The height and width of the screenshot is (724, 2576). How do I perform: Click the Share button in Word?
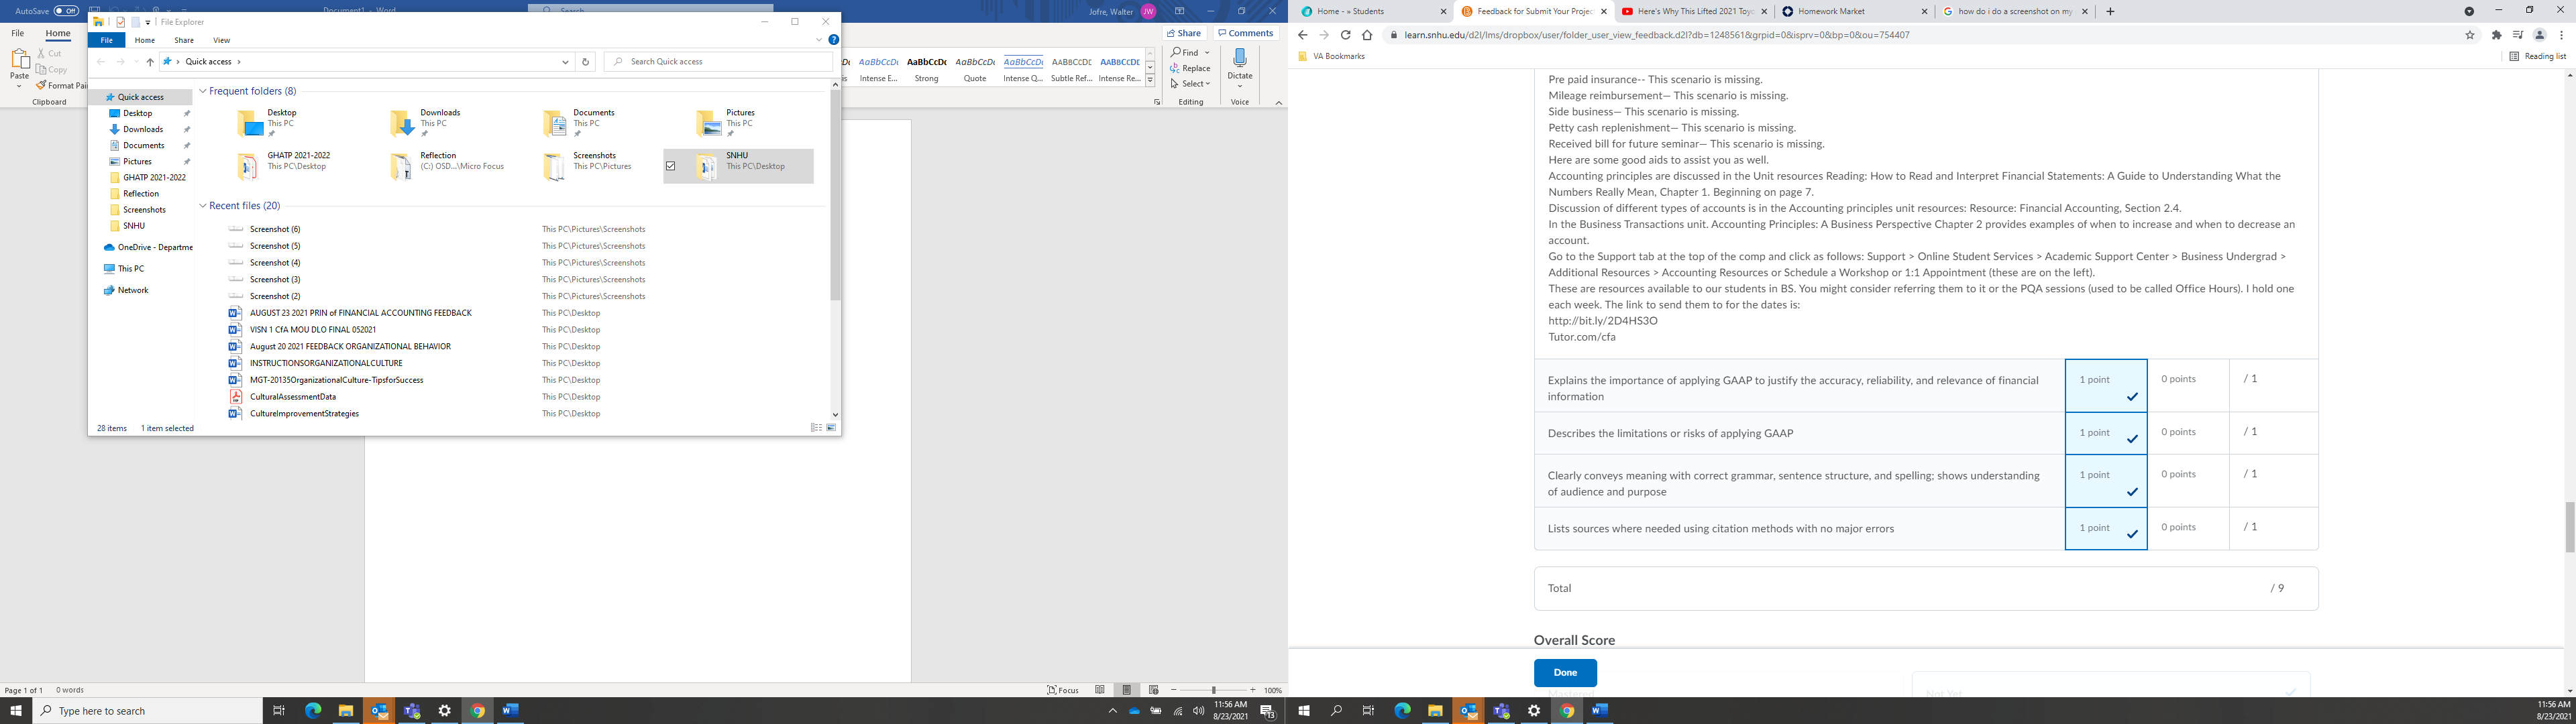point(1184,33)
